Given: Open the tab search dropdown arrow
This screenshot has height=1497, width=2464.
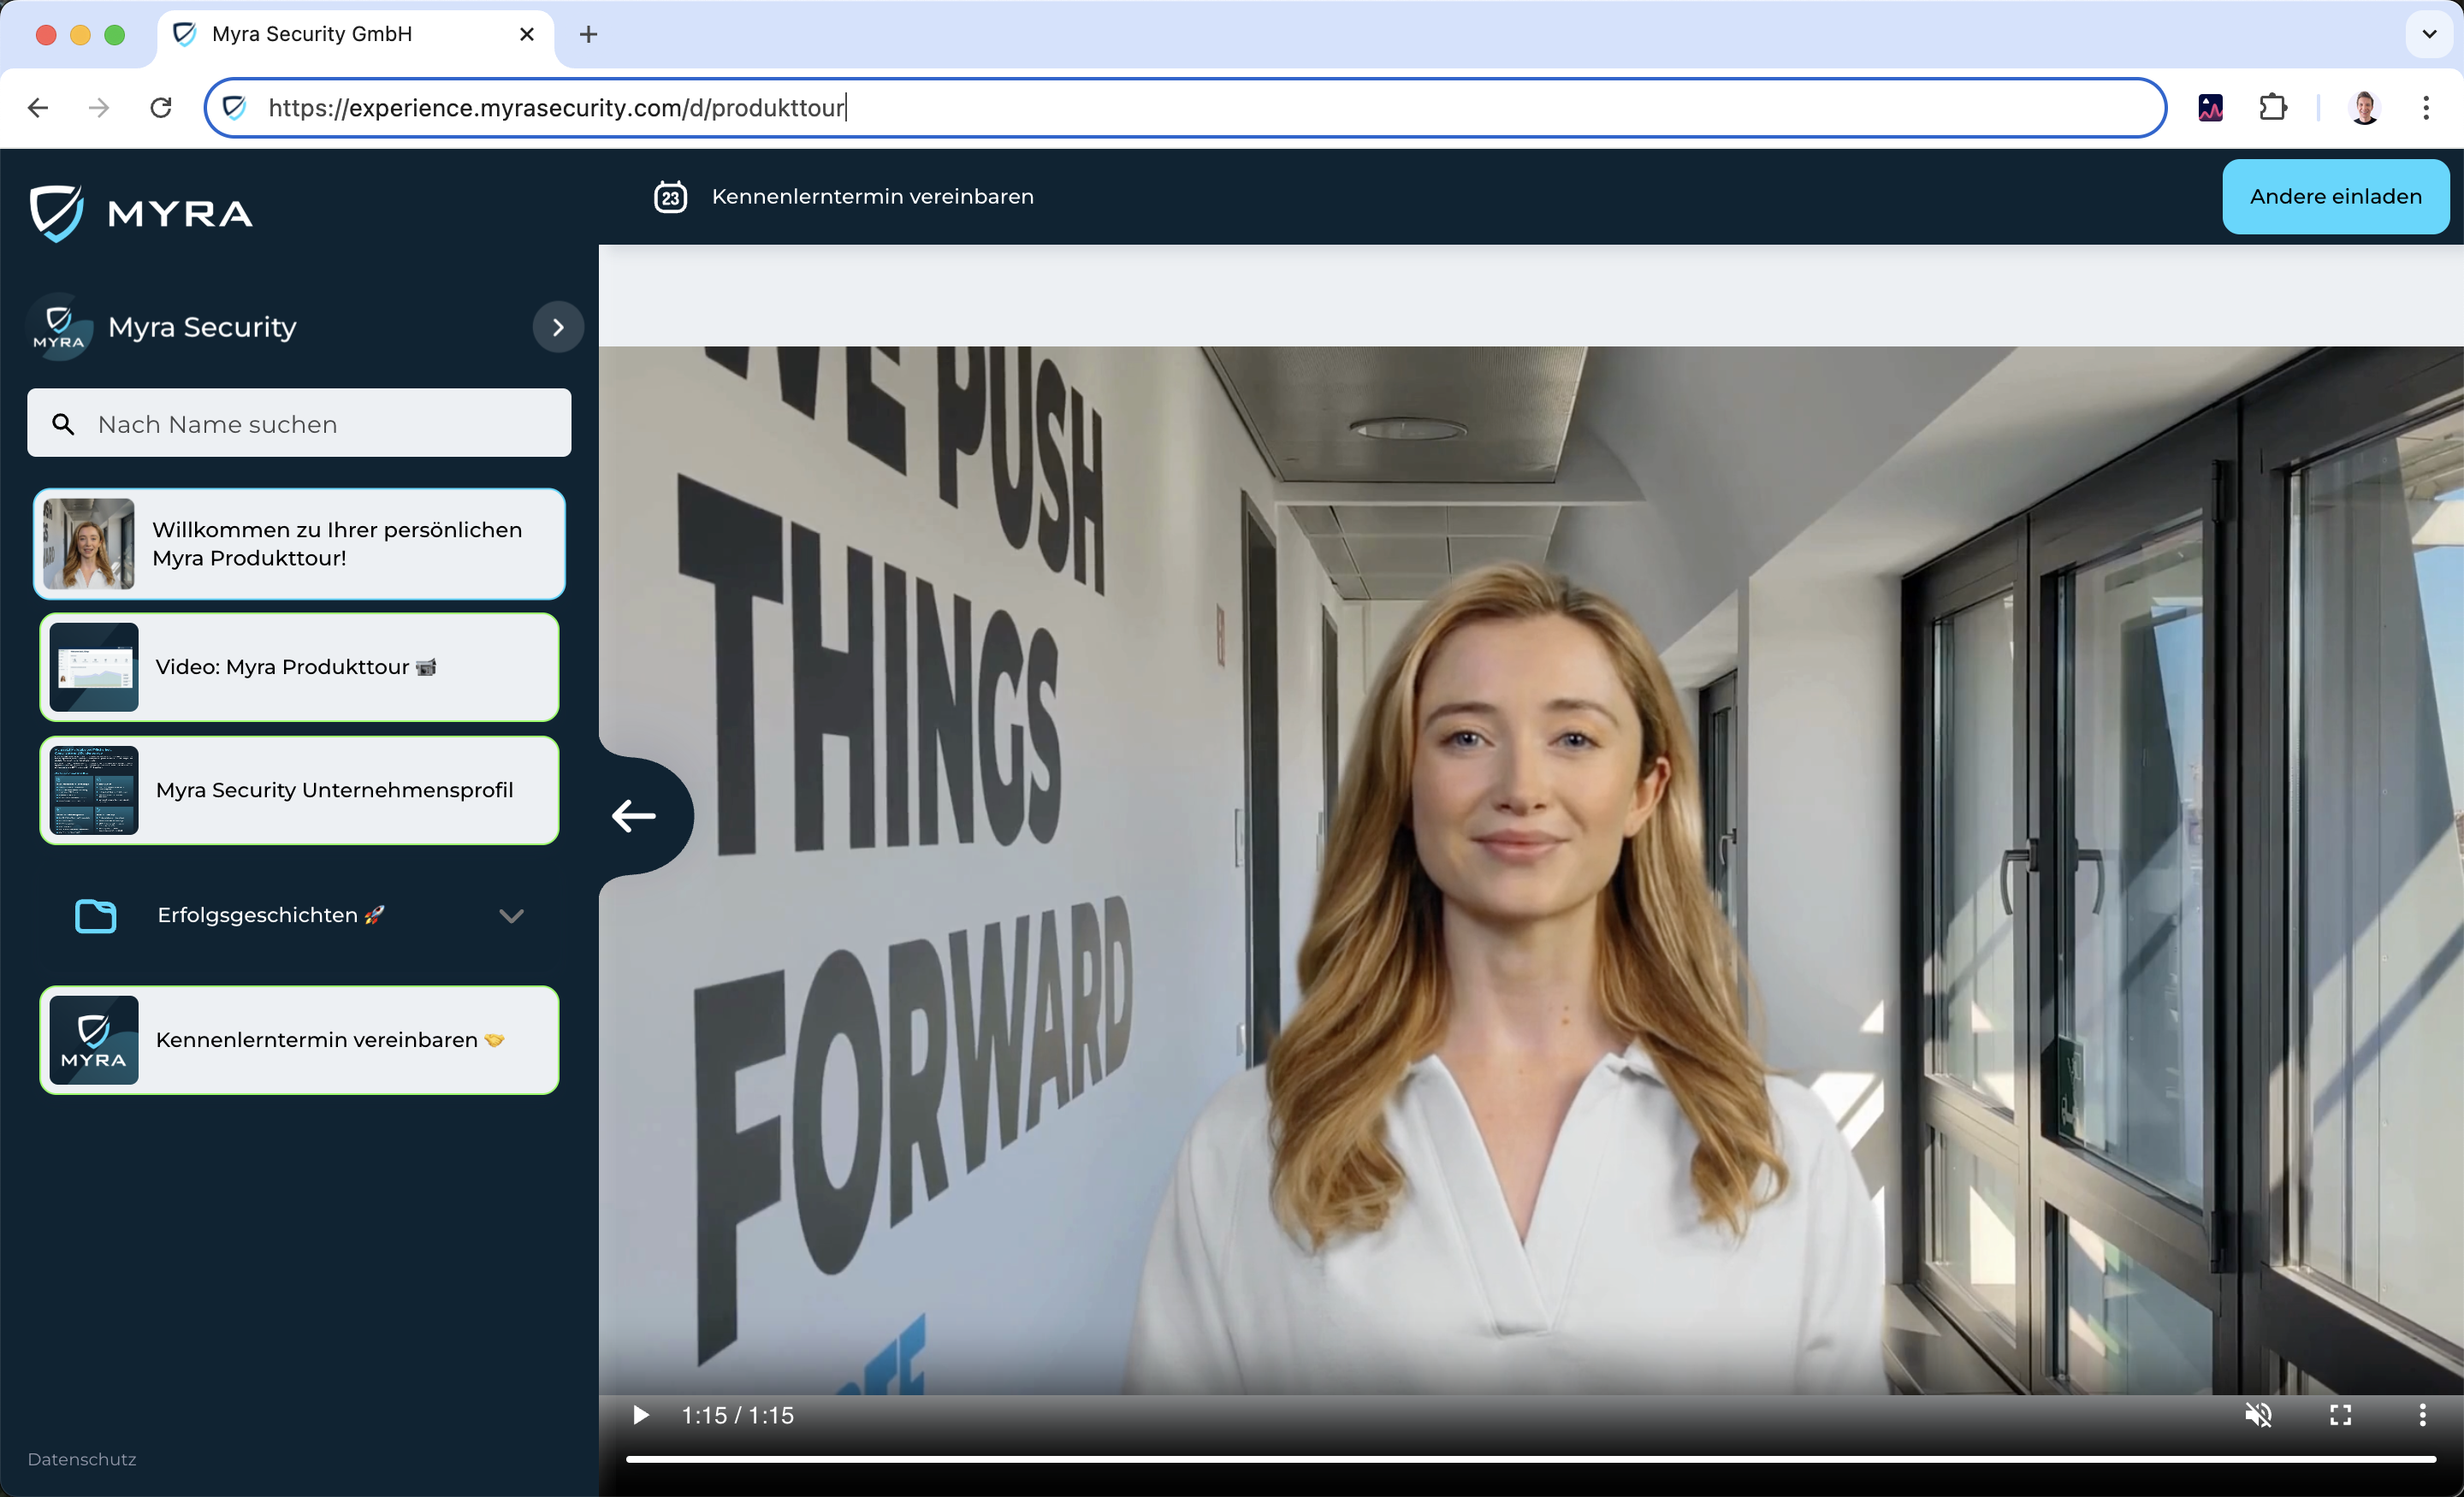Looking at the screenshot, I should (x=2429, y=34).
